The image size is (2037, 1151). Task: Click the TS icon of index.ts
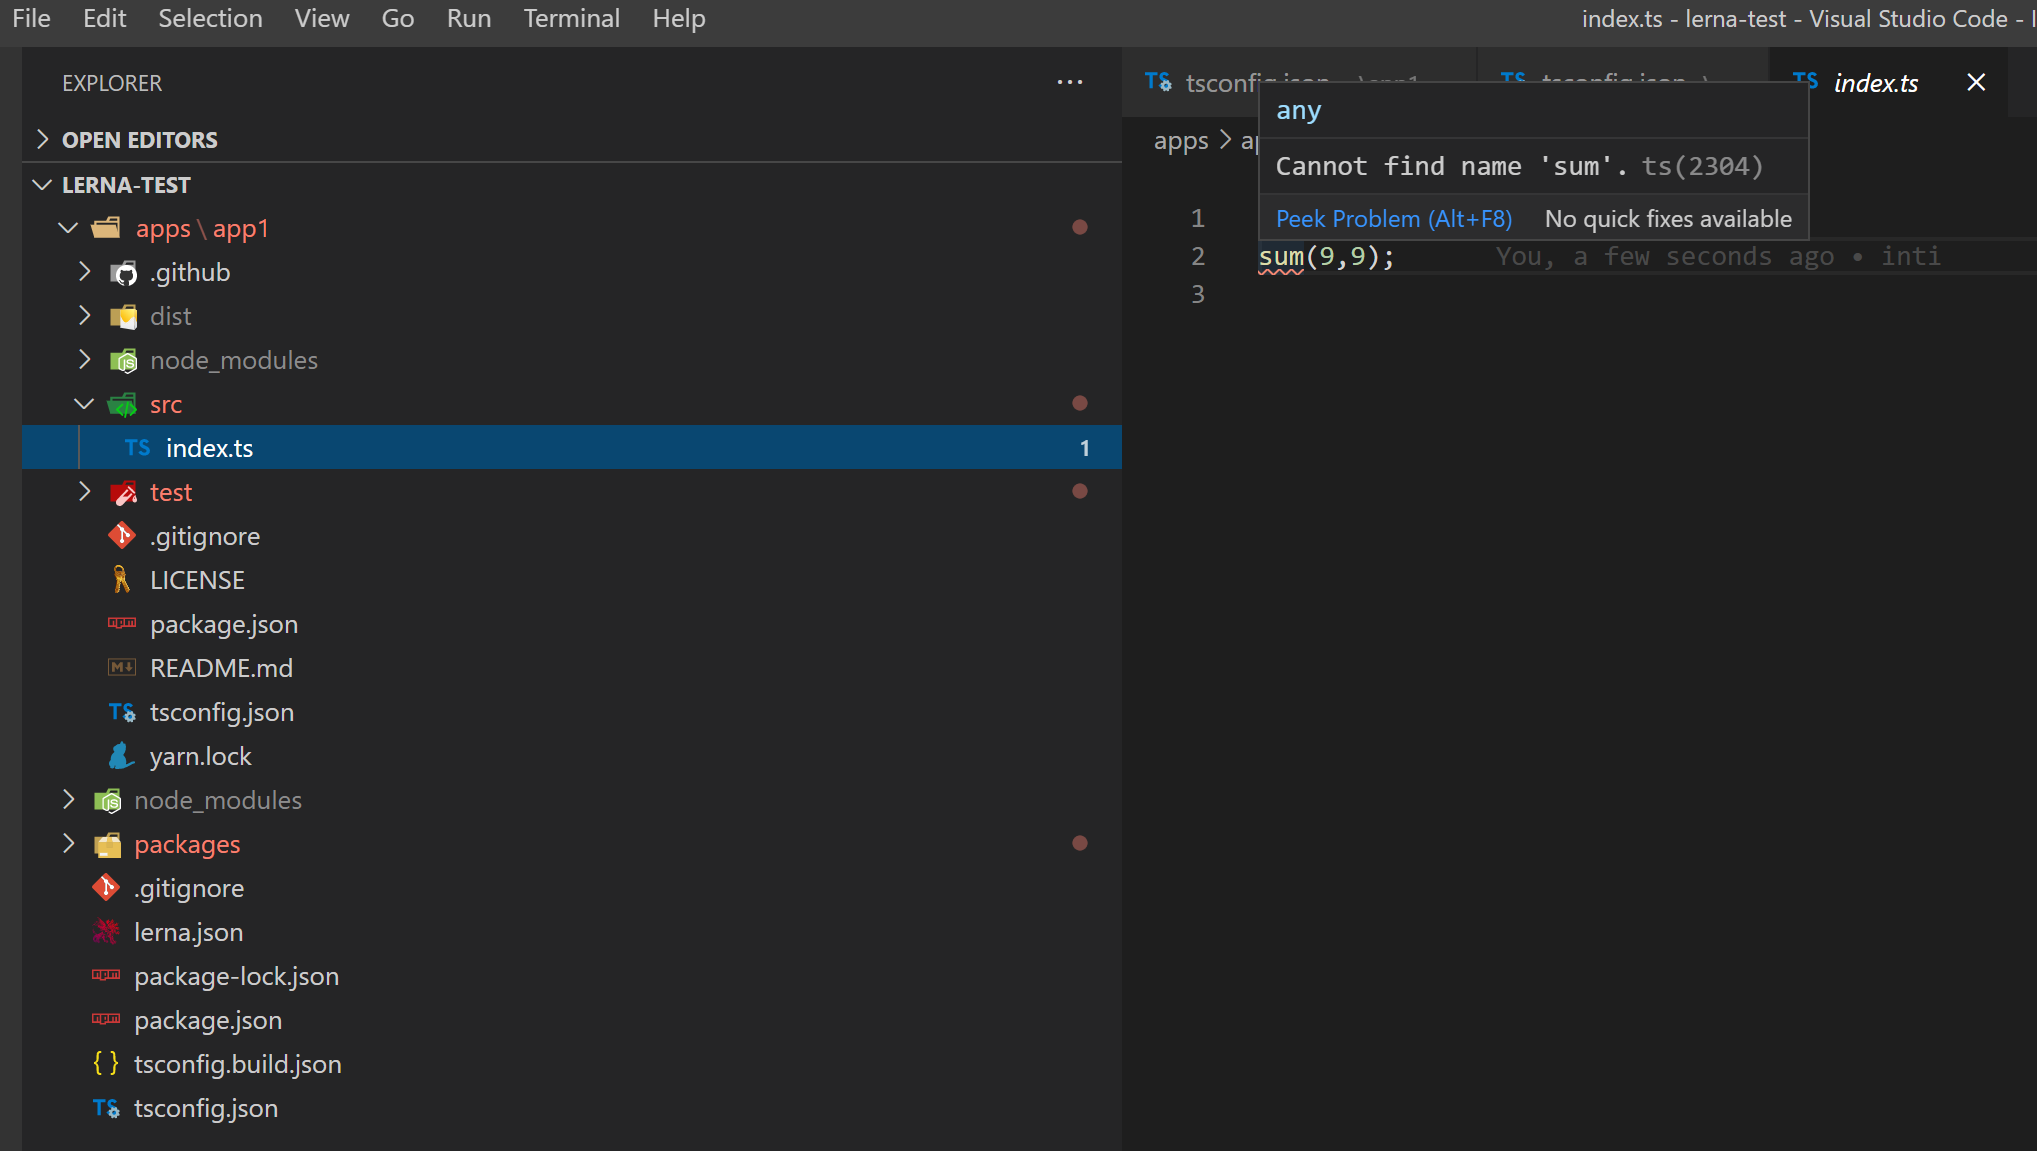[x=138, y=447]
